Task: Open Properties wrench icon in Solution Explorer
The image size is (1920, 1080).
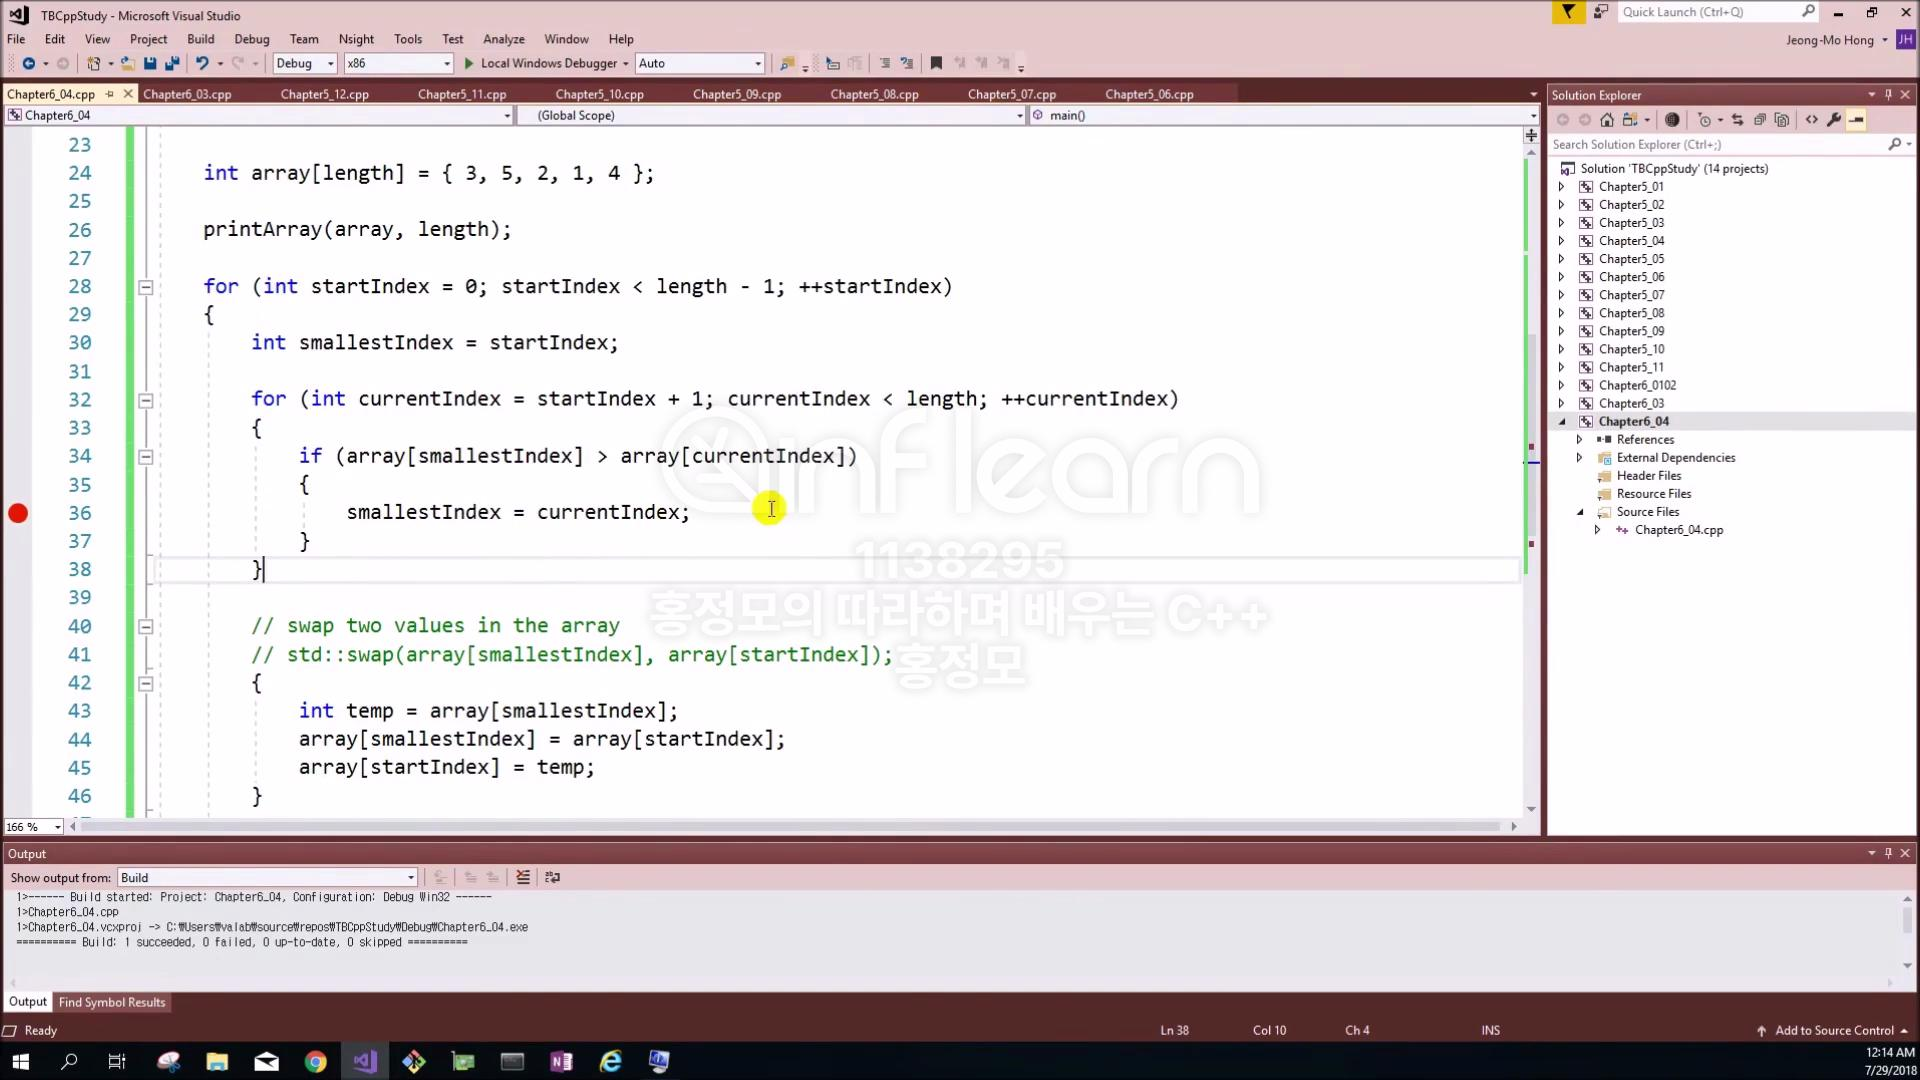Action: tap(1834, 120)
